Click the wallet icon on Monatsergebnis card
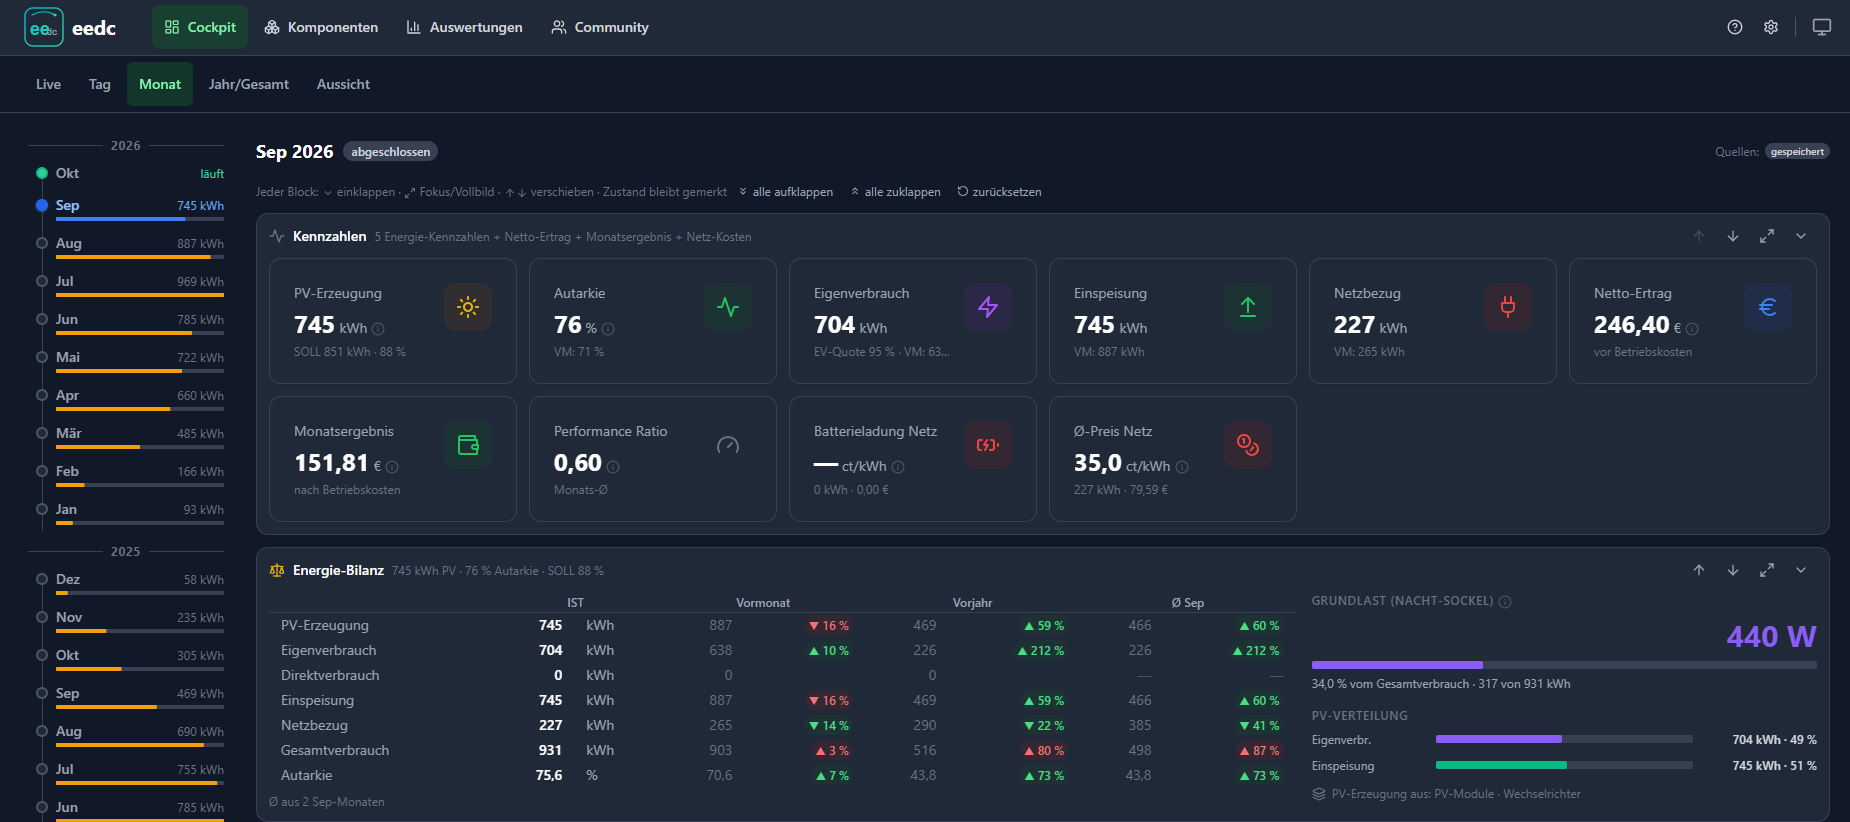Screen dimensions: 1850x822 [x=468, y=445]
